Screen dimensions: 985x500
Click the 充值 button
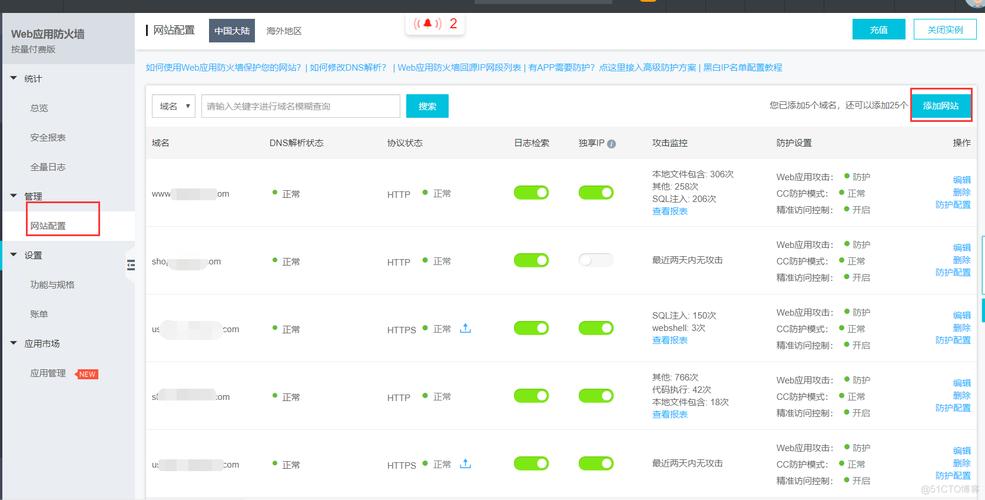point(879,30)
